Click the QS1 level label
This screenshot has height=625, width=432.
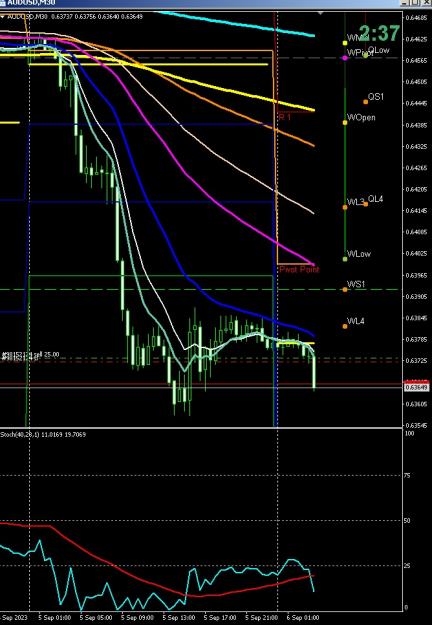point(376,96)
